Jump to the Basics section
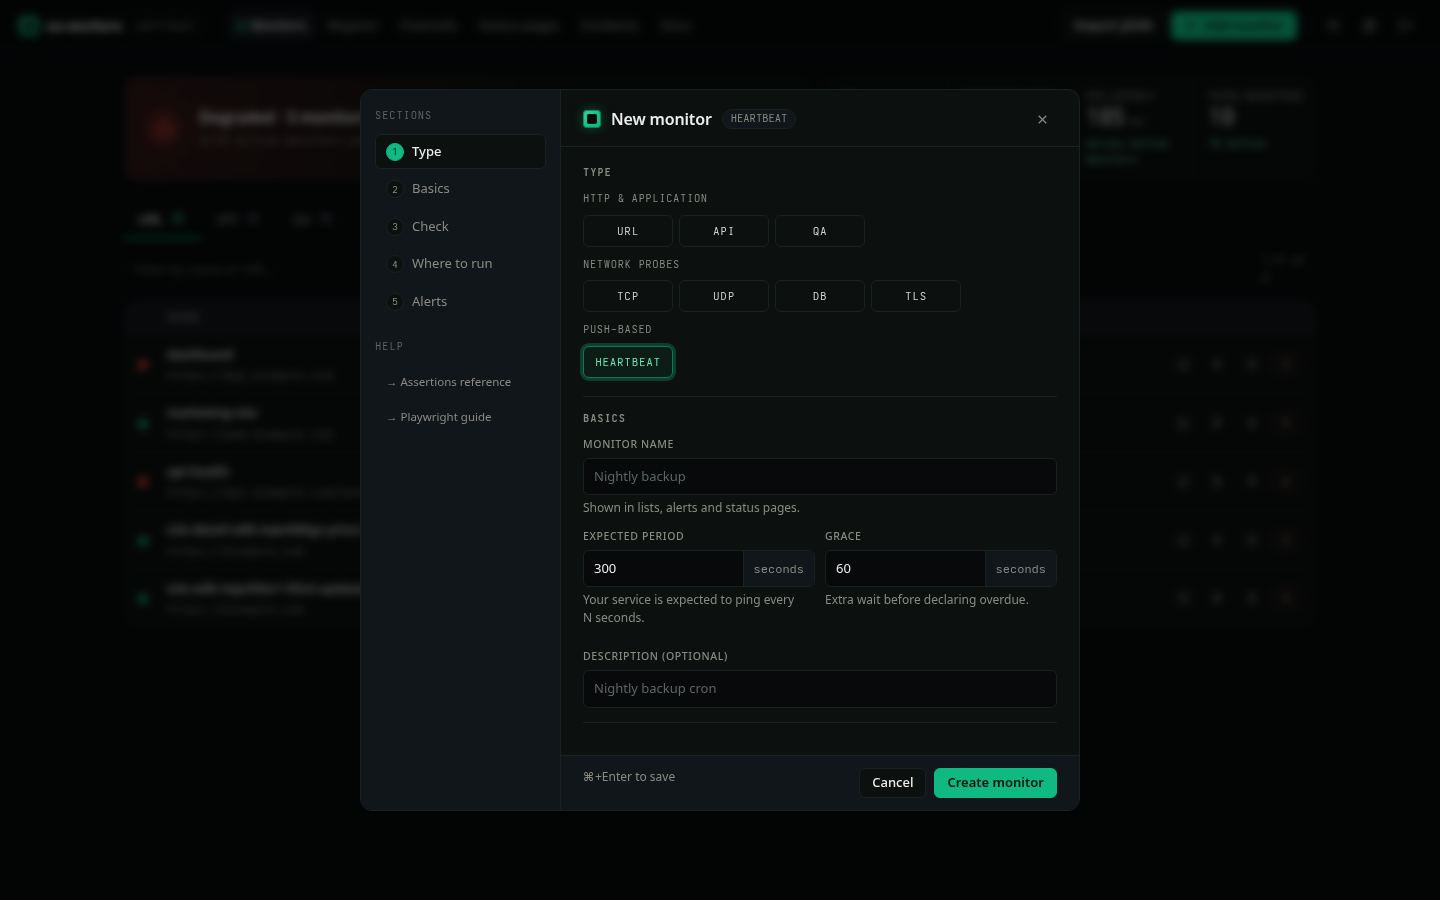The height and width of the screenshot is (900, 1440). [x=460, y=189]
